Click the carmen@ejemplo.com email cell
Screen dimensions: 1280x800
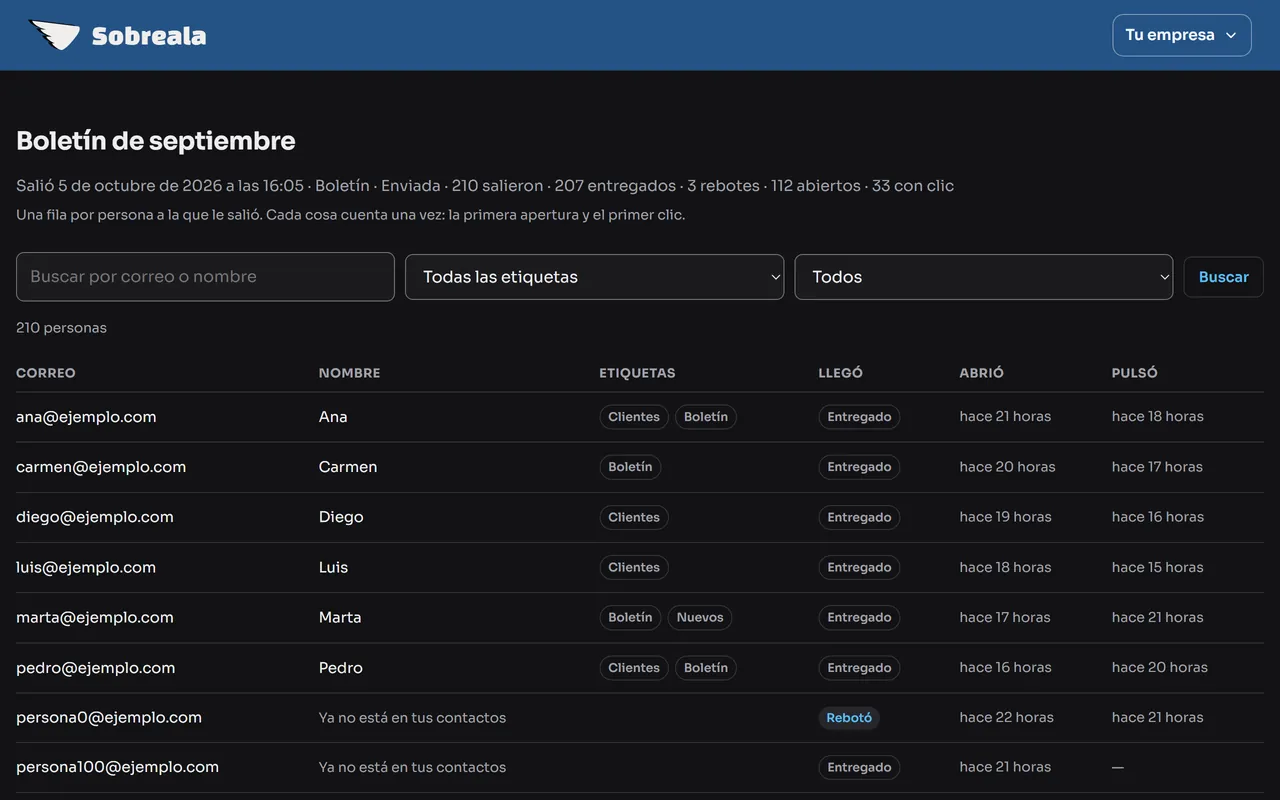pos(101,467)
